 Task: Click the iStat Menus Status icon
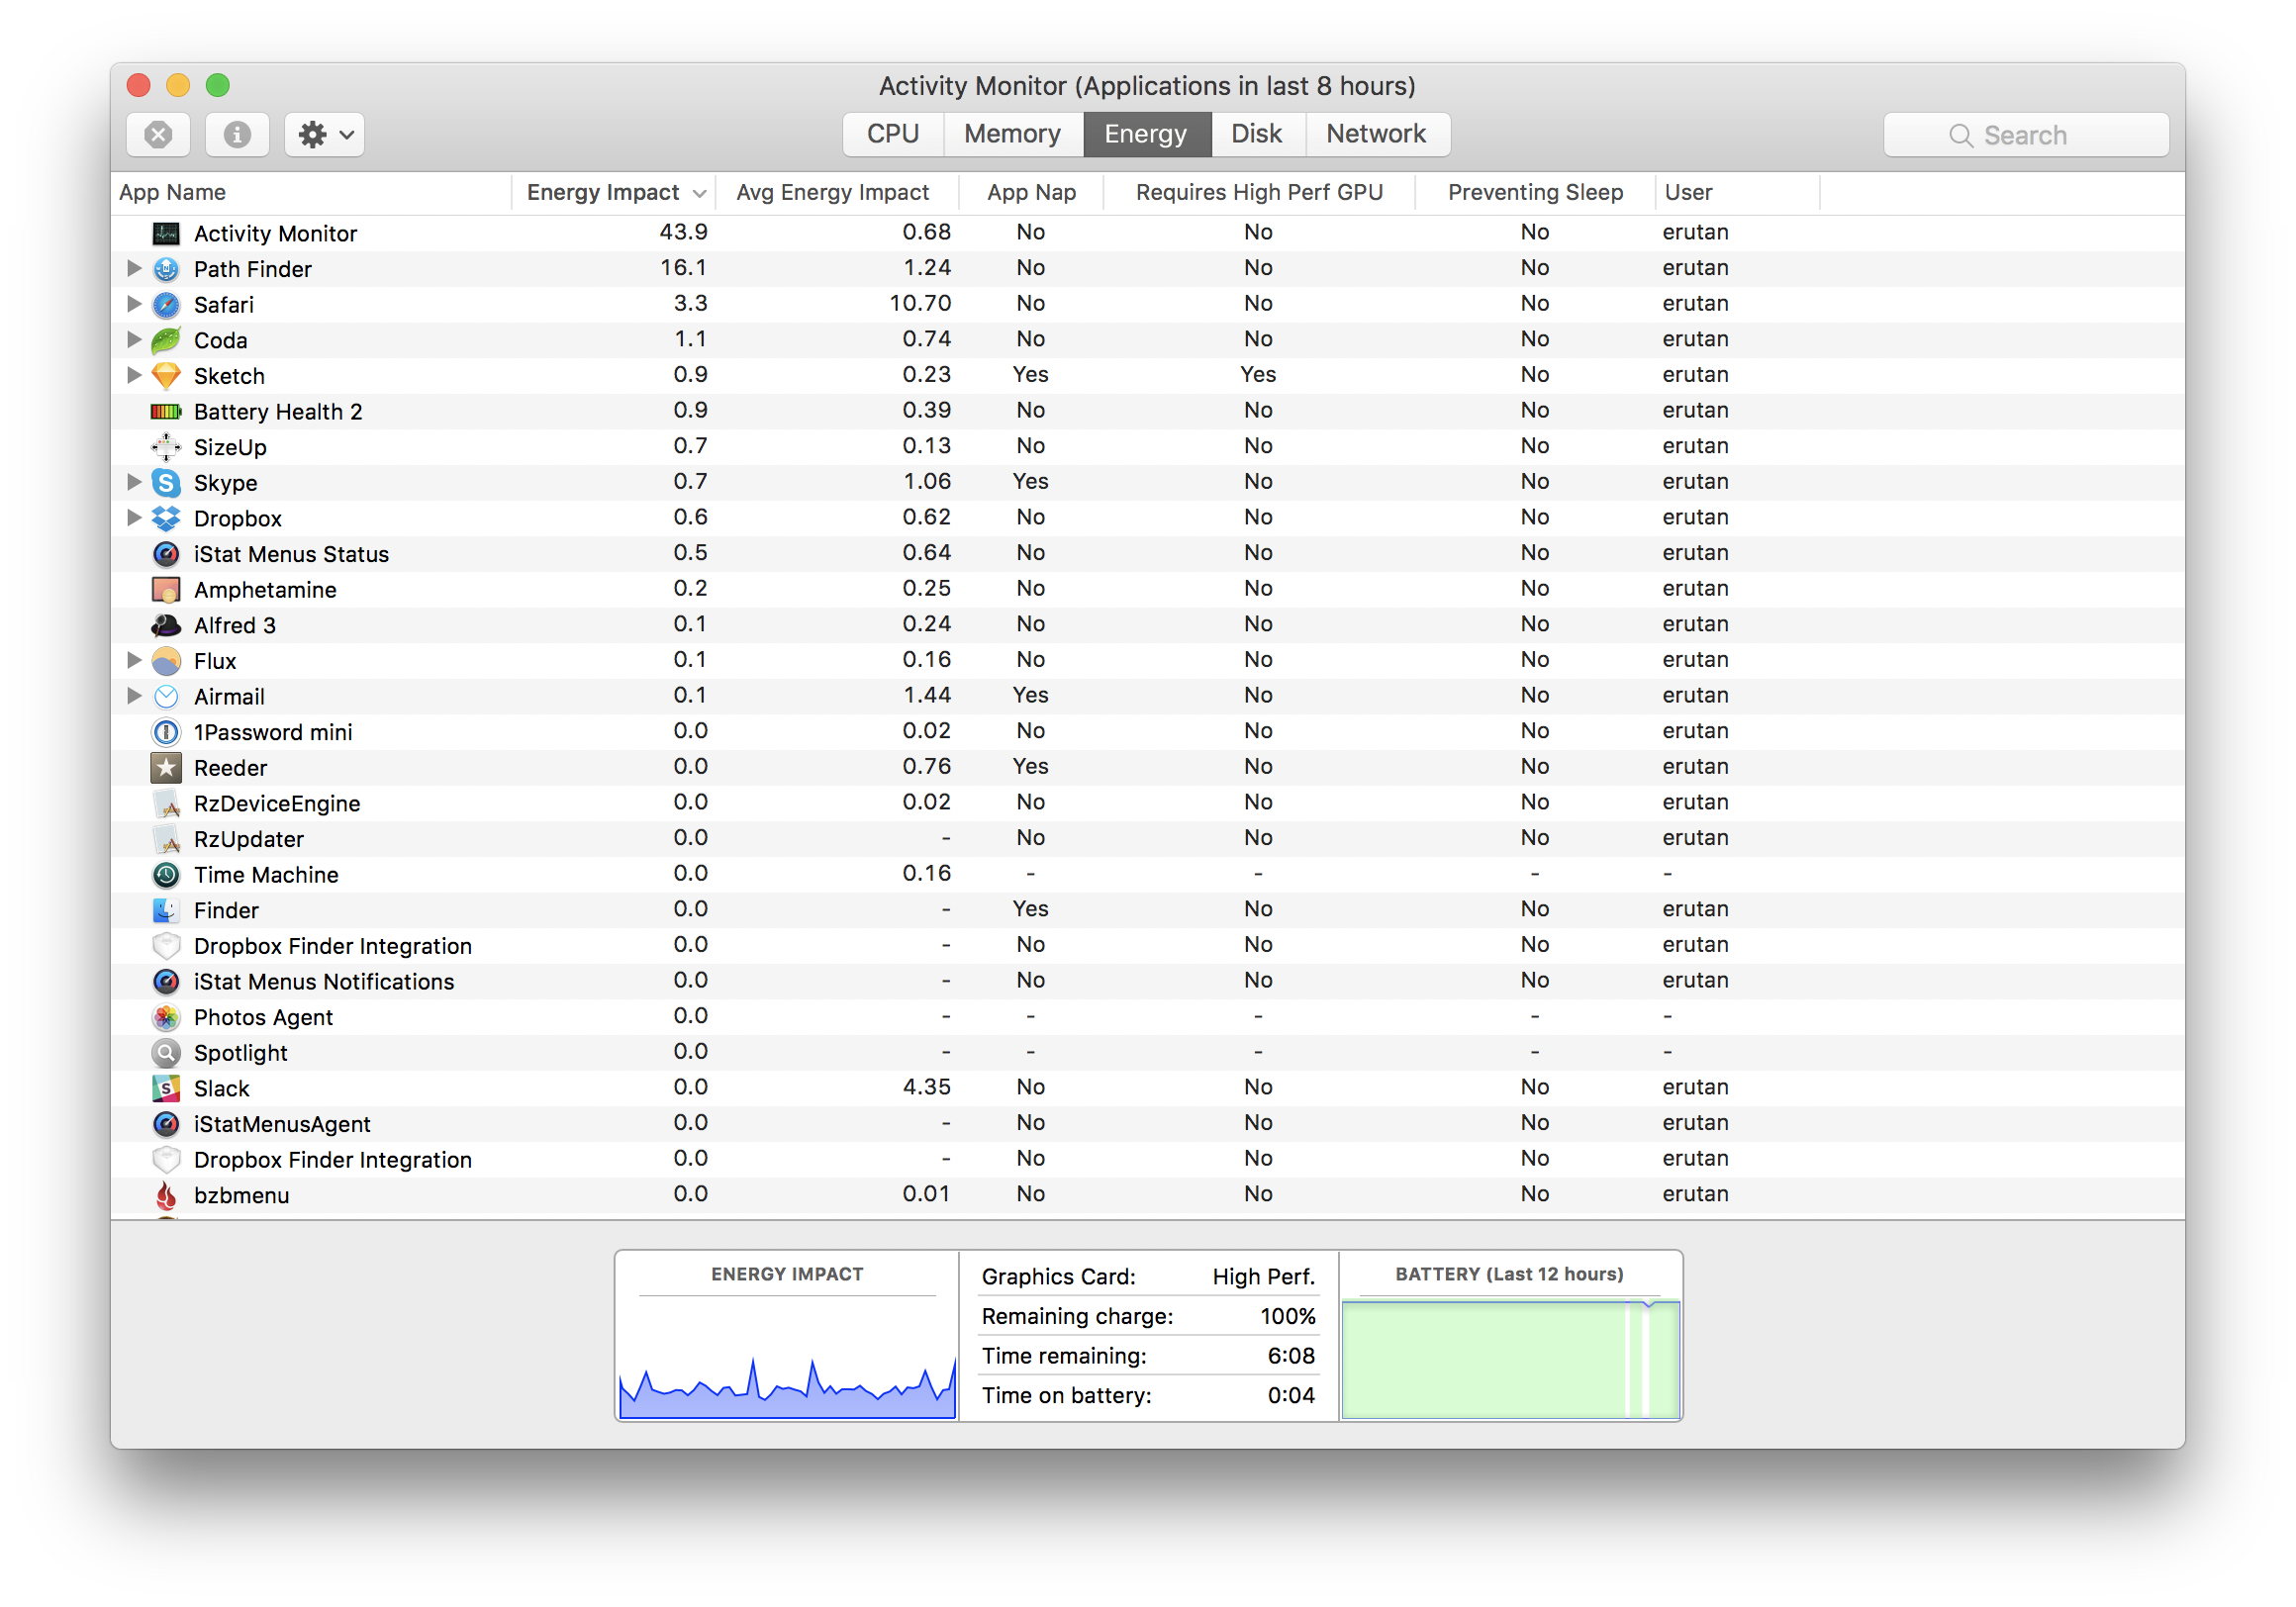166,554
